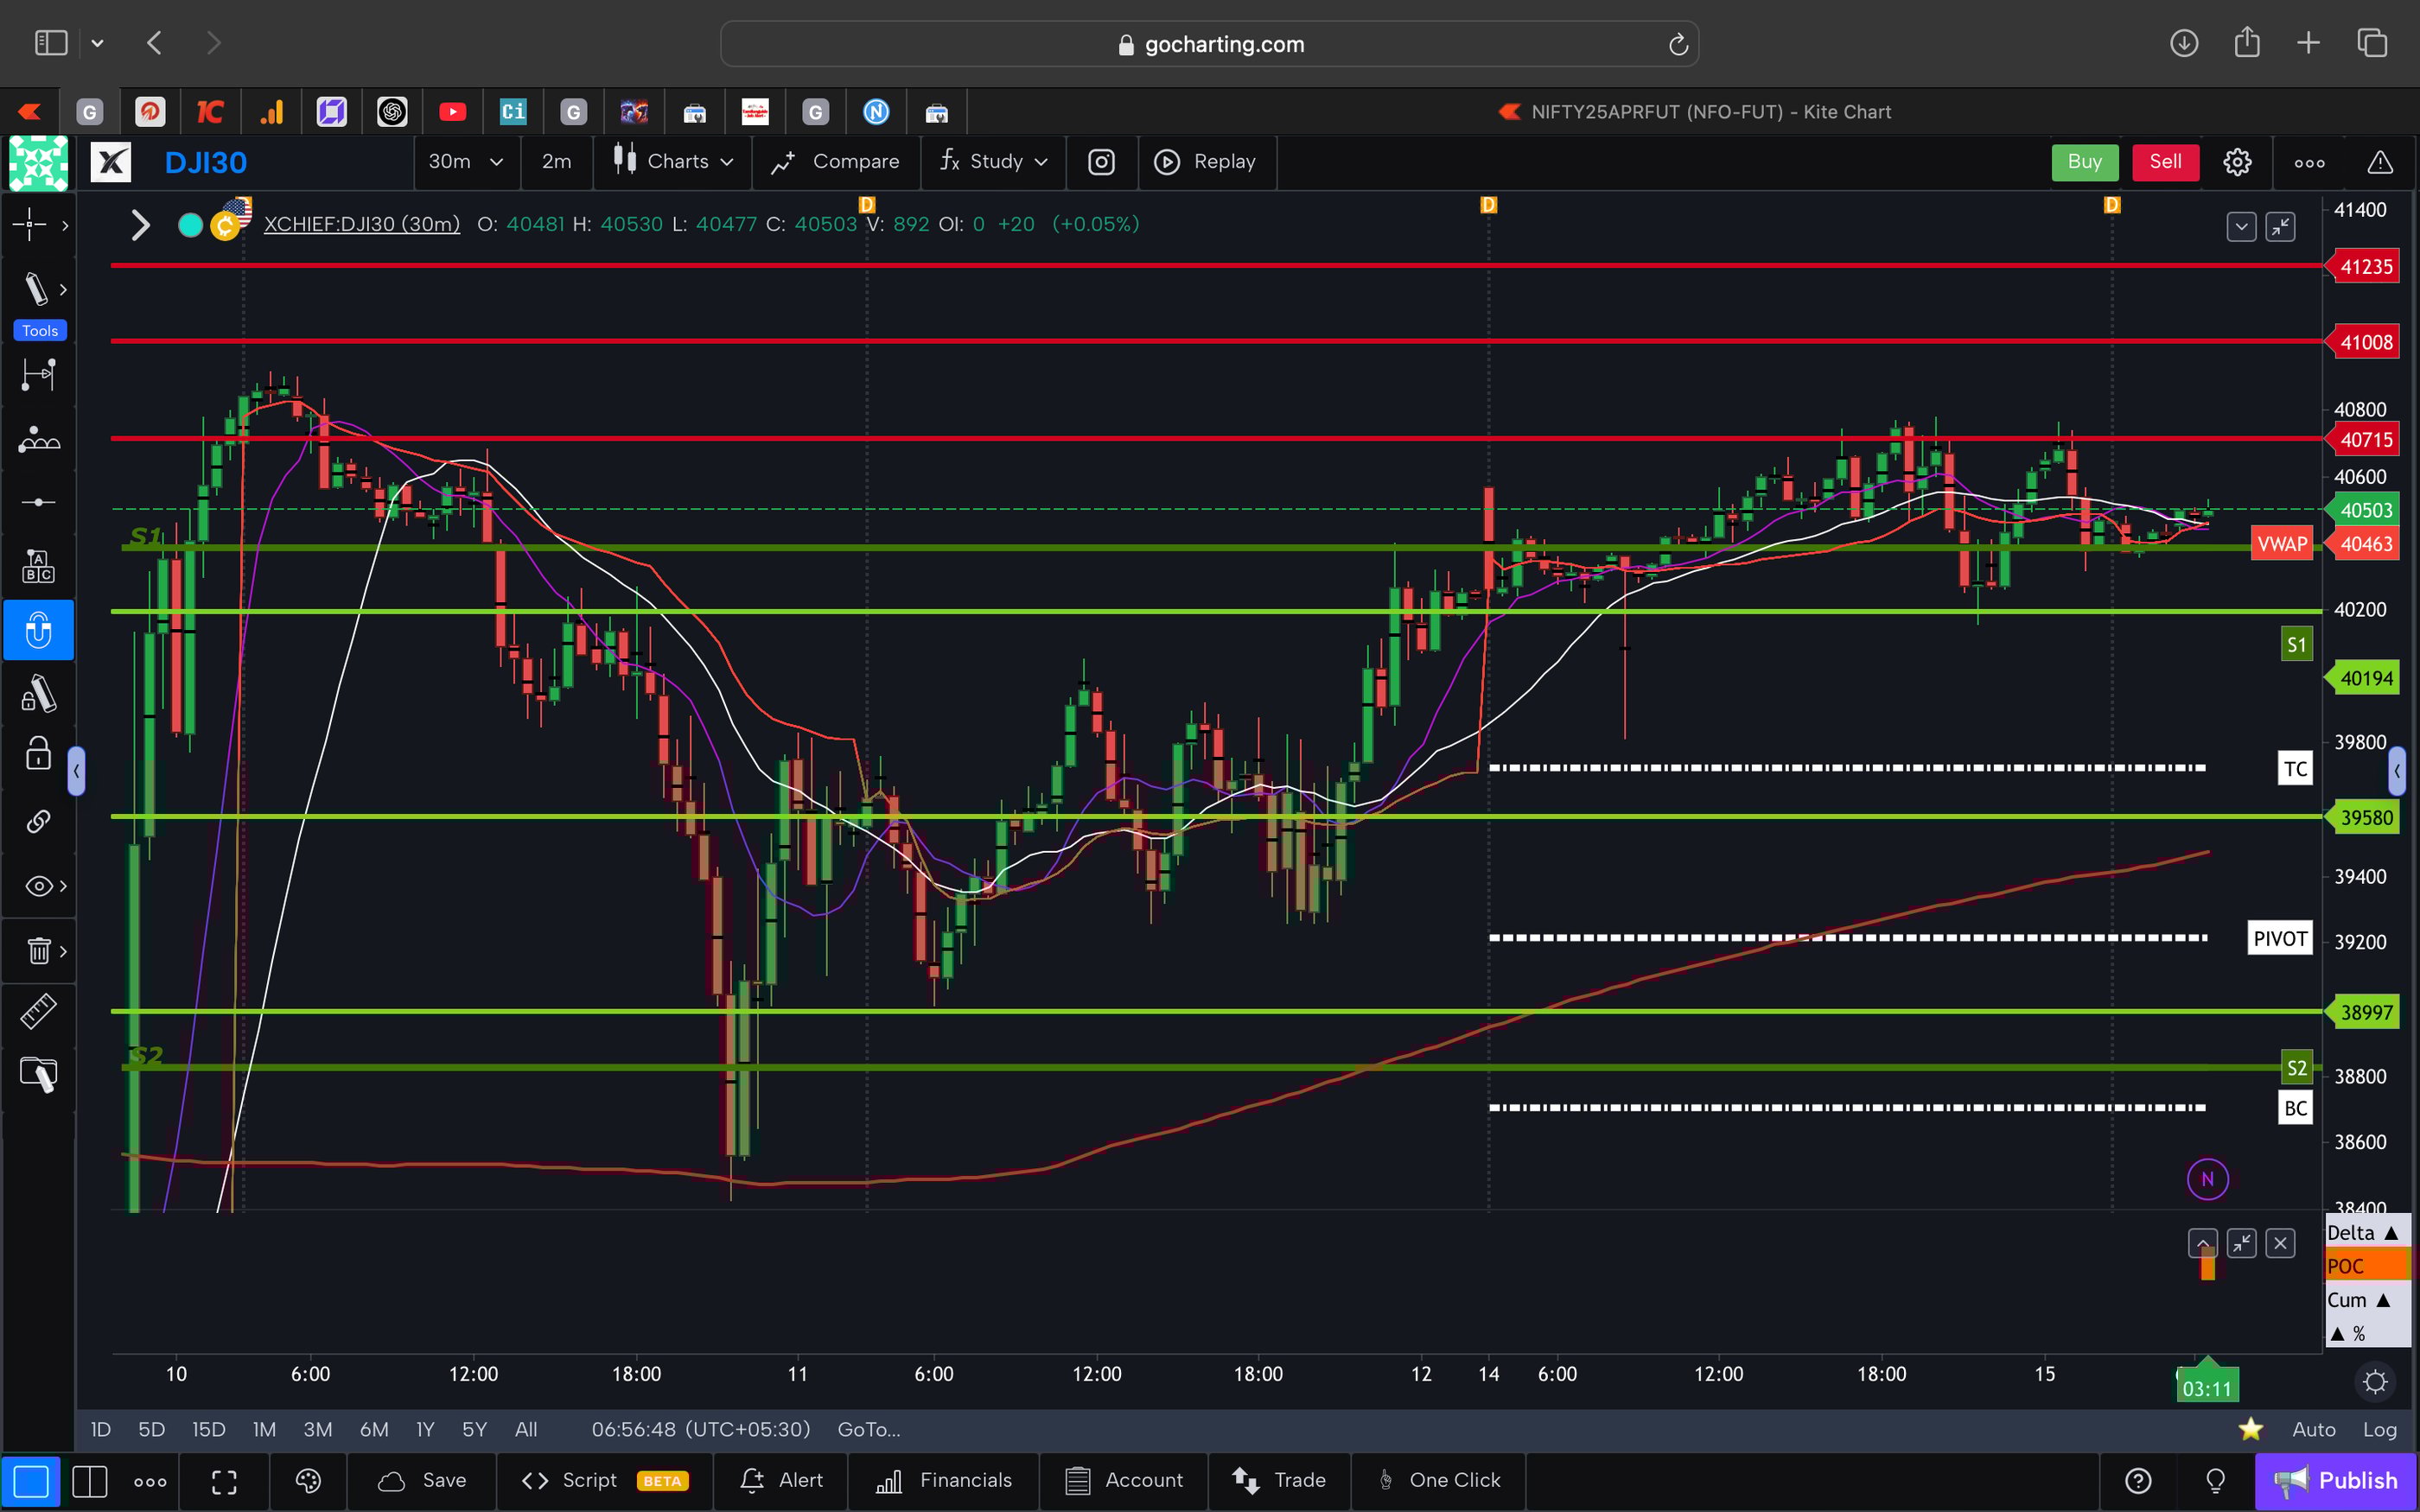Delete drawings using the trash icon
The image size is (2420, 1512).
point(38,951)
